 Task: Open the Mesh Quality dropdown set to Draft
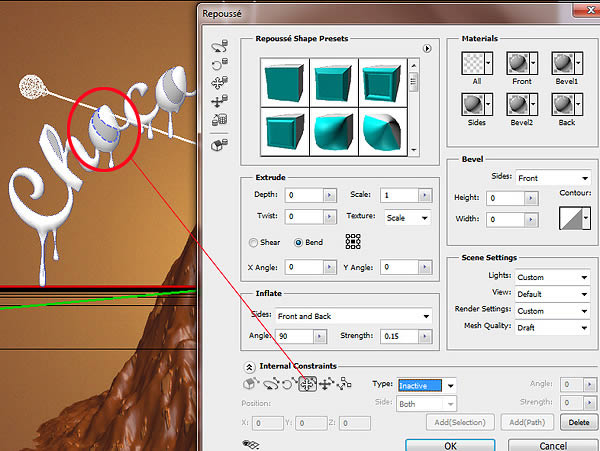(552, 328)
